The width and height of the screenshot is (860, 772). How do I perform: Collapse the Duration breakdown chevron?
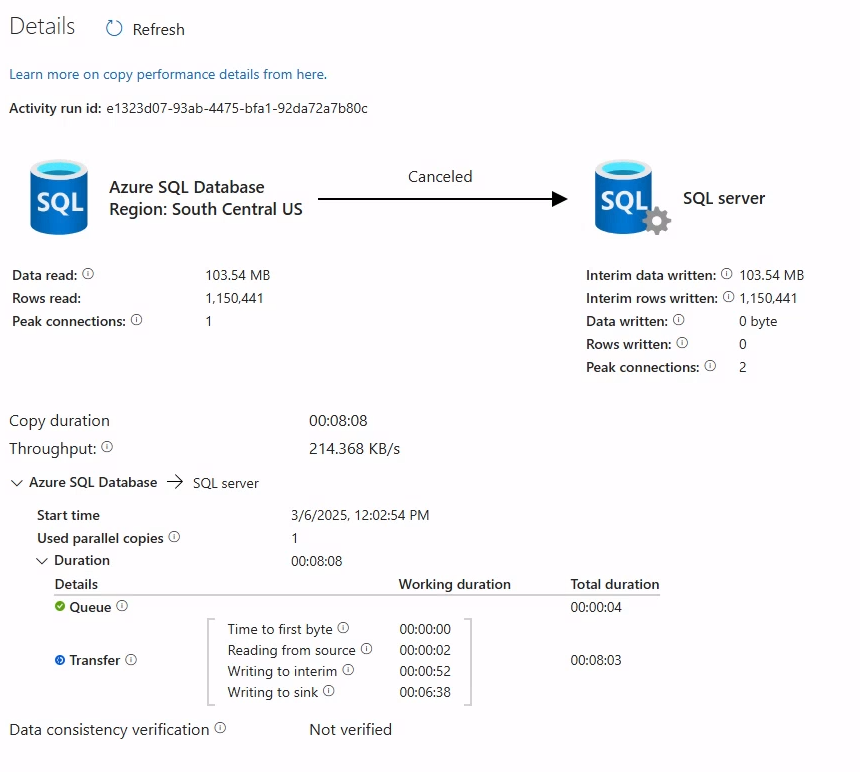coord(42,561)
